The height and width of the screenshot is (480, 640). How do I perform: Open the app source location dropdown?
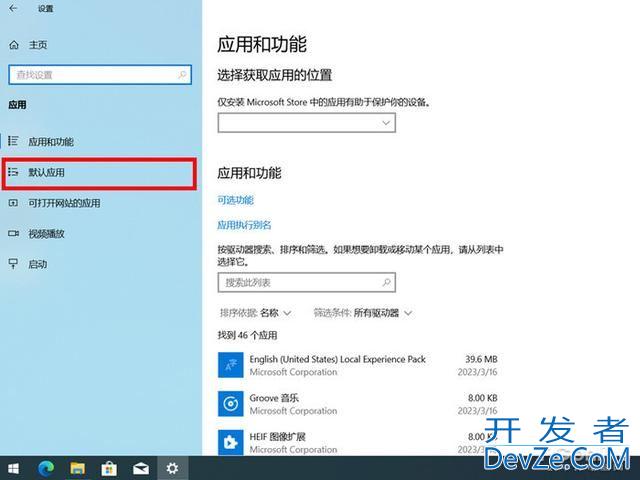[x=307, y=122]
